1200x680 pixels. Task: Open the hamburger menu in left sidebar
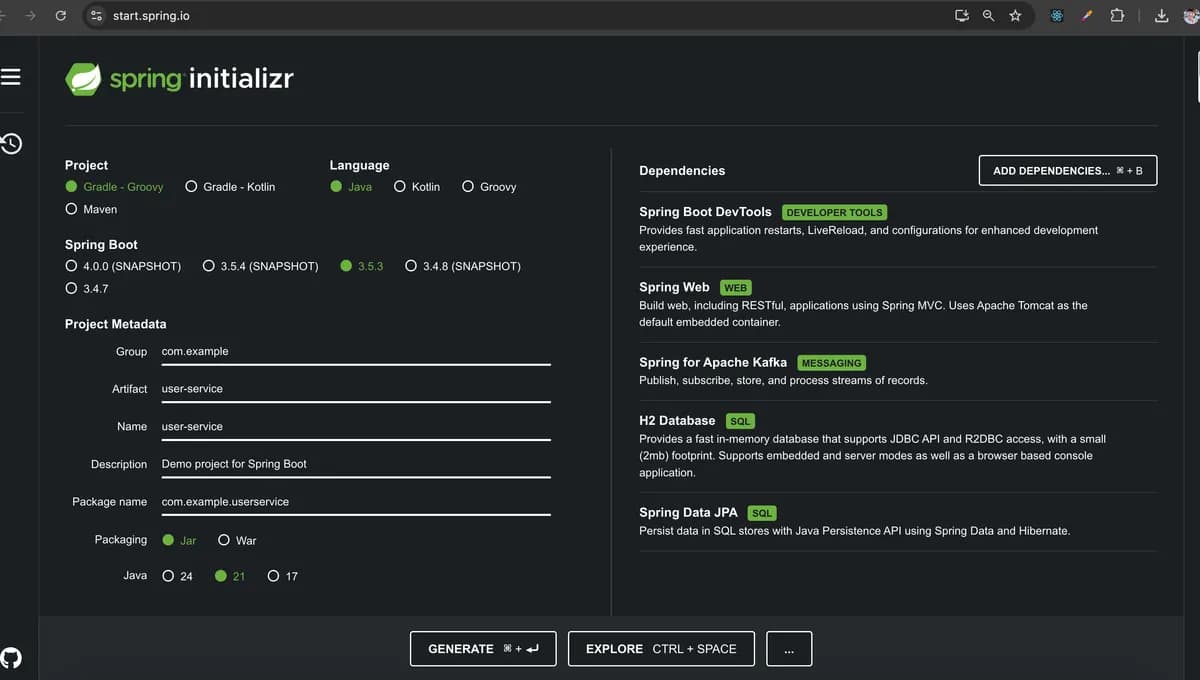coord(10,77)
